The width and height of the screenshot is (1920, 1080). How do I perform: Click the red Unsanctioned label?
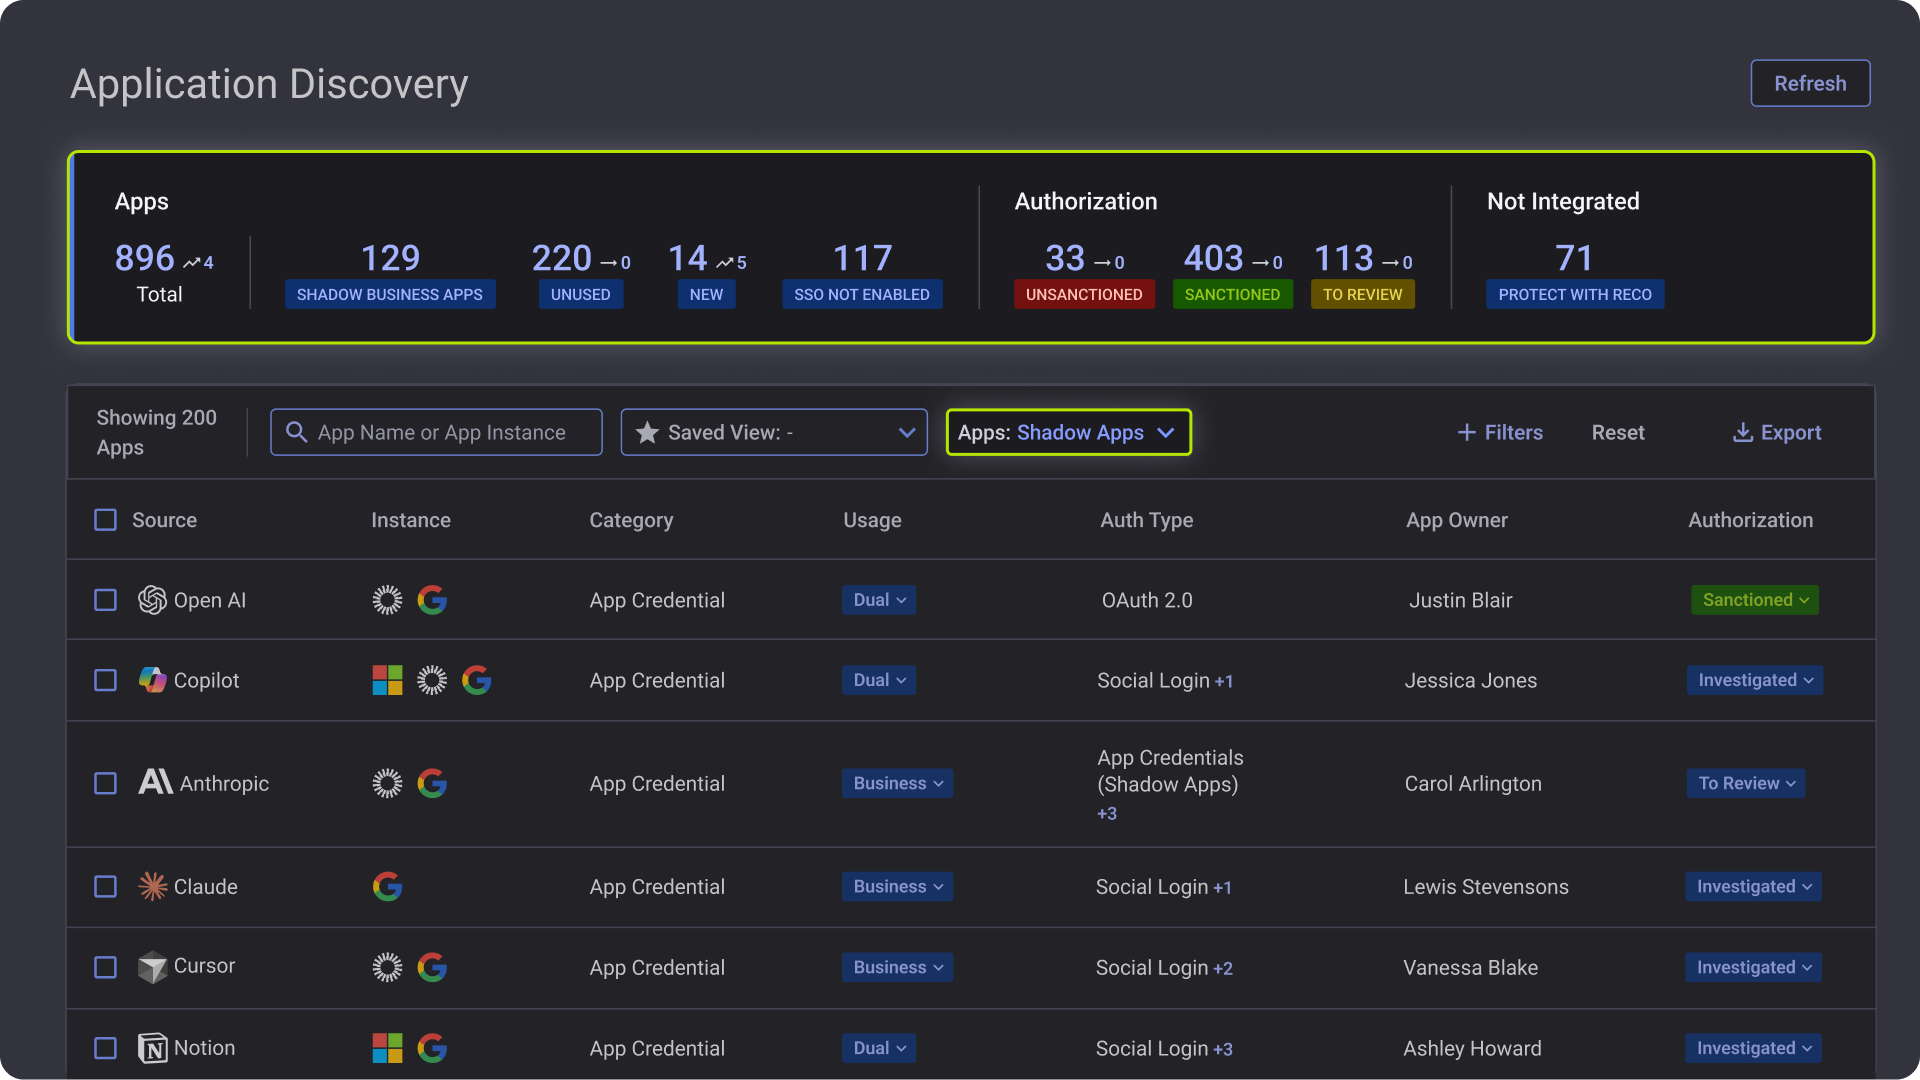coord(1083,294)
